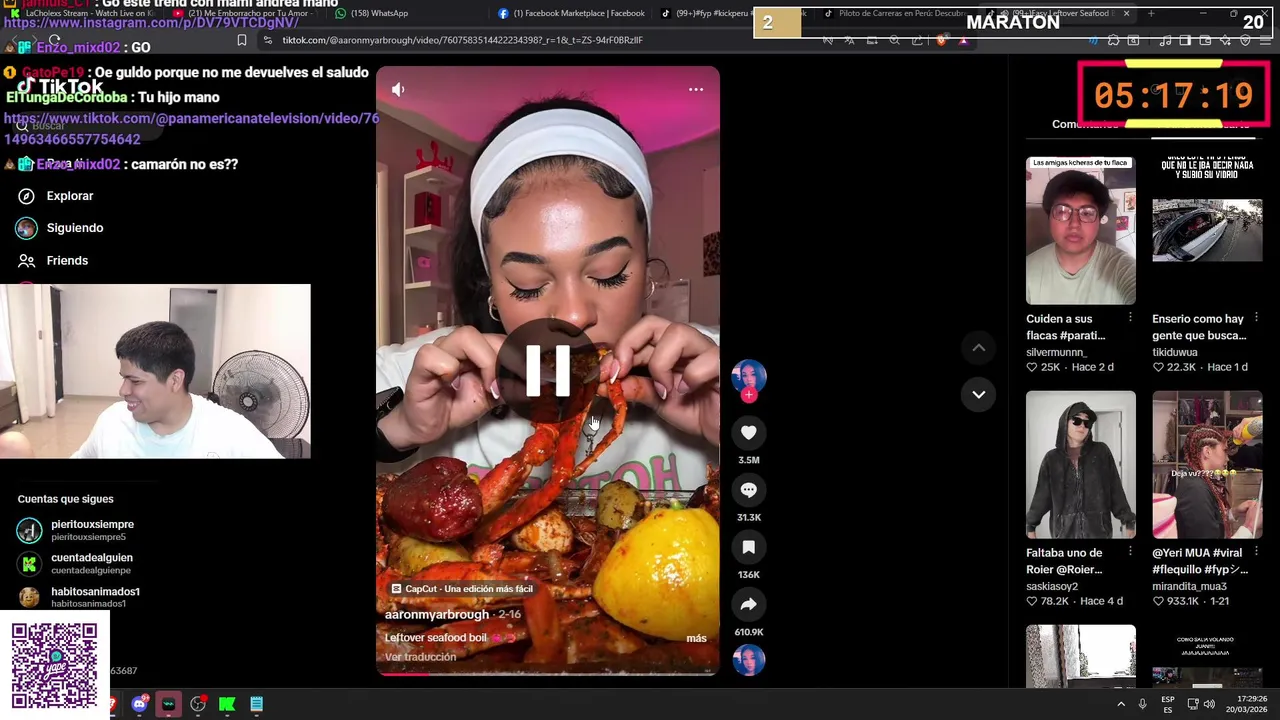Open options for '@Yeri MUA #viral' card
Screen dimensions: 1280x720
coord(1256,551)
